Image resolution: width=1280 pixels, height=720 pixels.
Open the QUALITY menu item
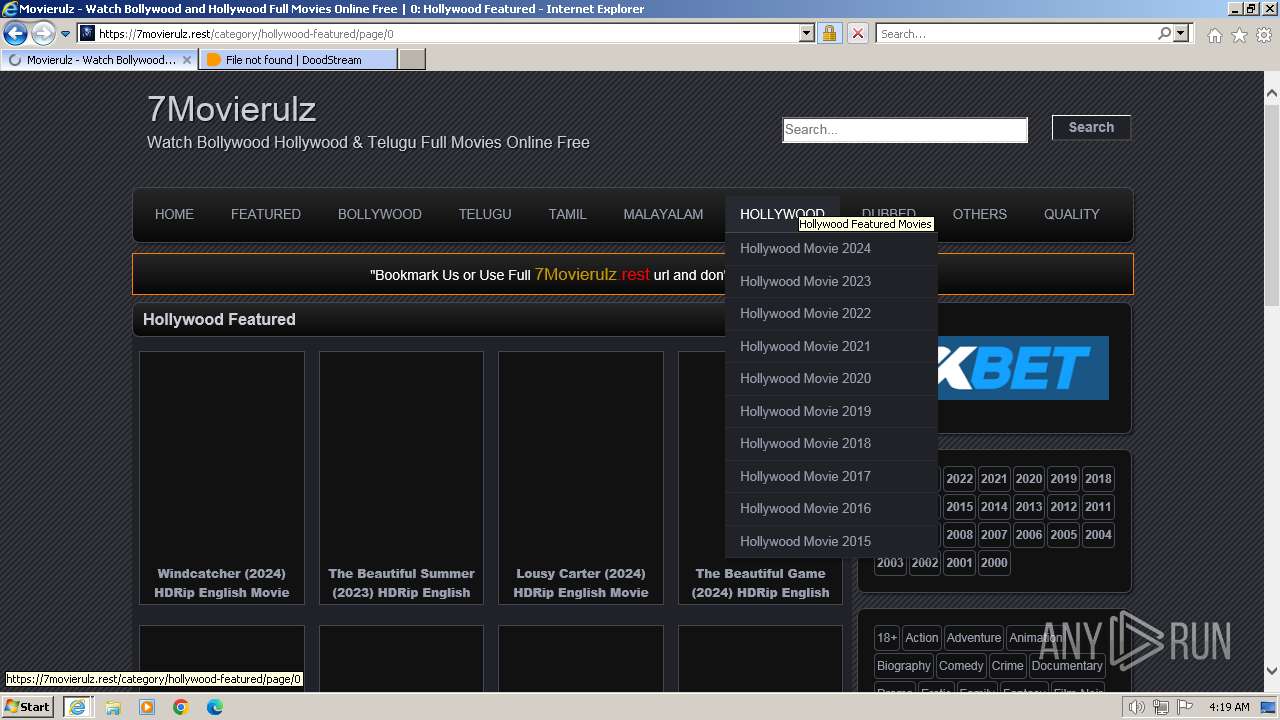tap(1071, 214)
